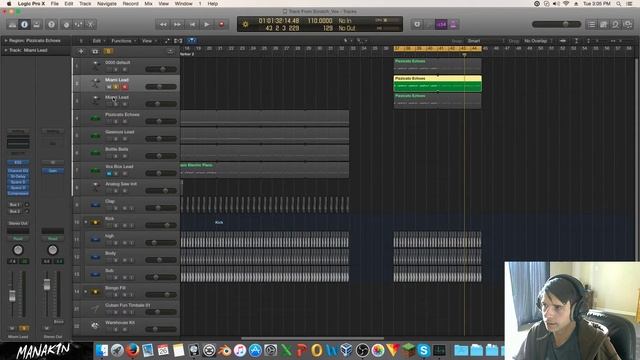The image size is (640, 360).
Task: Toggle the Replace mode button
Action: [417, 24]
